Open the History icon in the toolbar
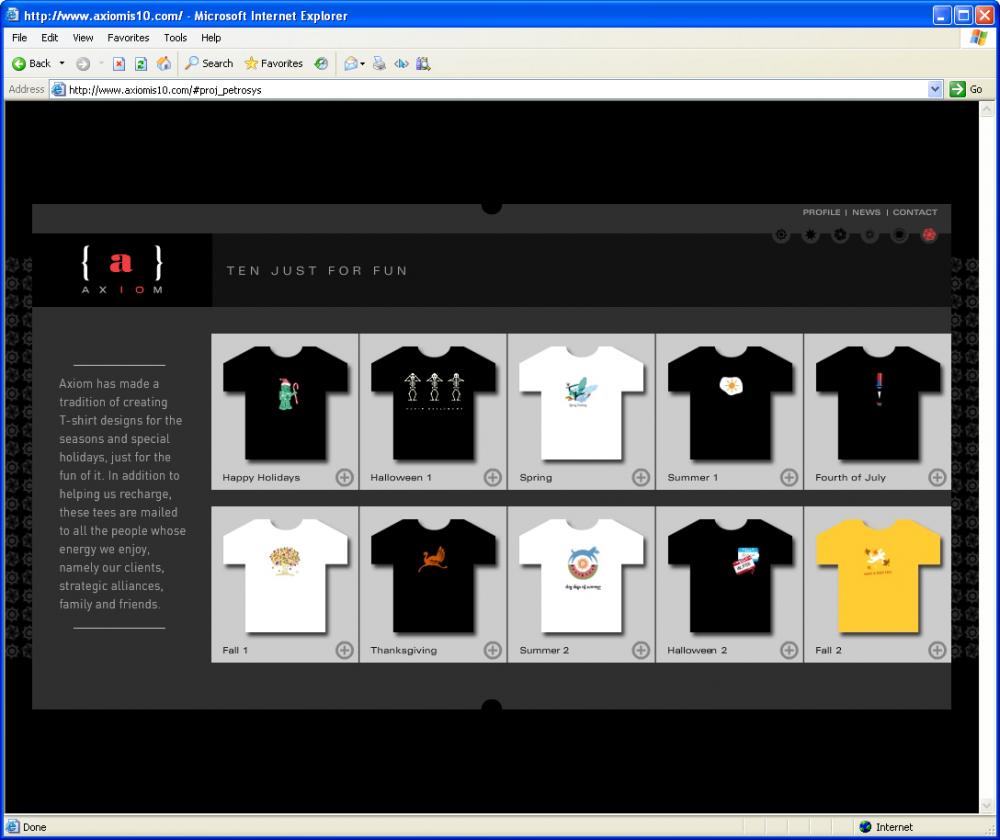Viewport: 1000px width, 840px height. pos(321,63)
